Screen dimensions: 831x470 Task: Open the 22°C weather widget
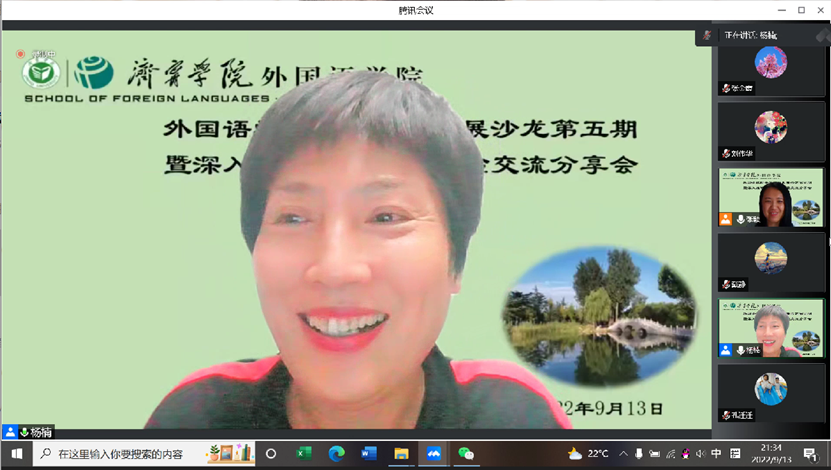[x=589, y=454]
